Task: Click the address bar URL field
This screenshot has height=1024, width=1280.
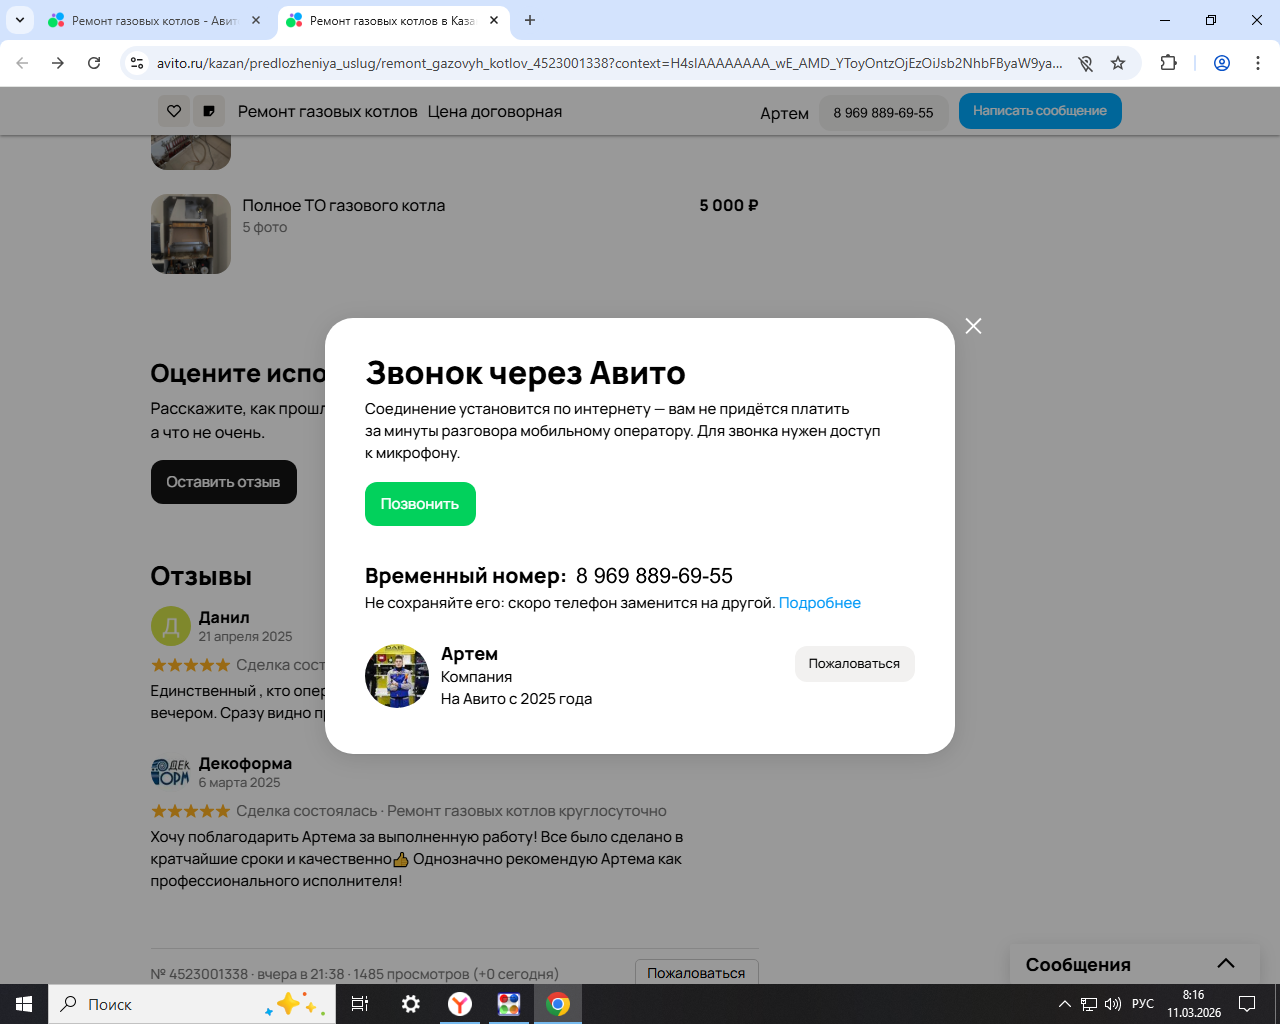Action: [610, 63]
